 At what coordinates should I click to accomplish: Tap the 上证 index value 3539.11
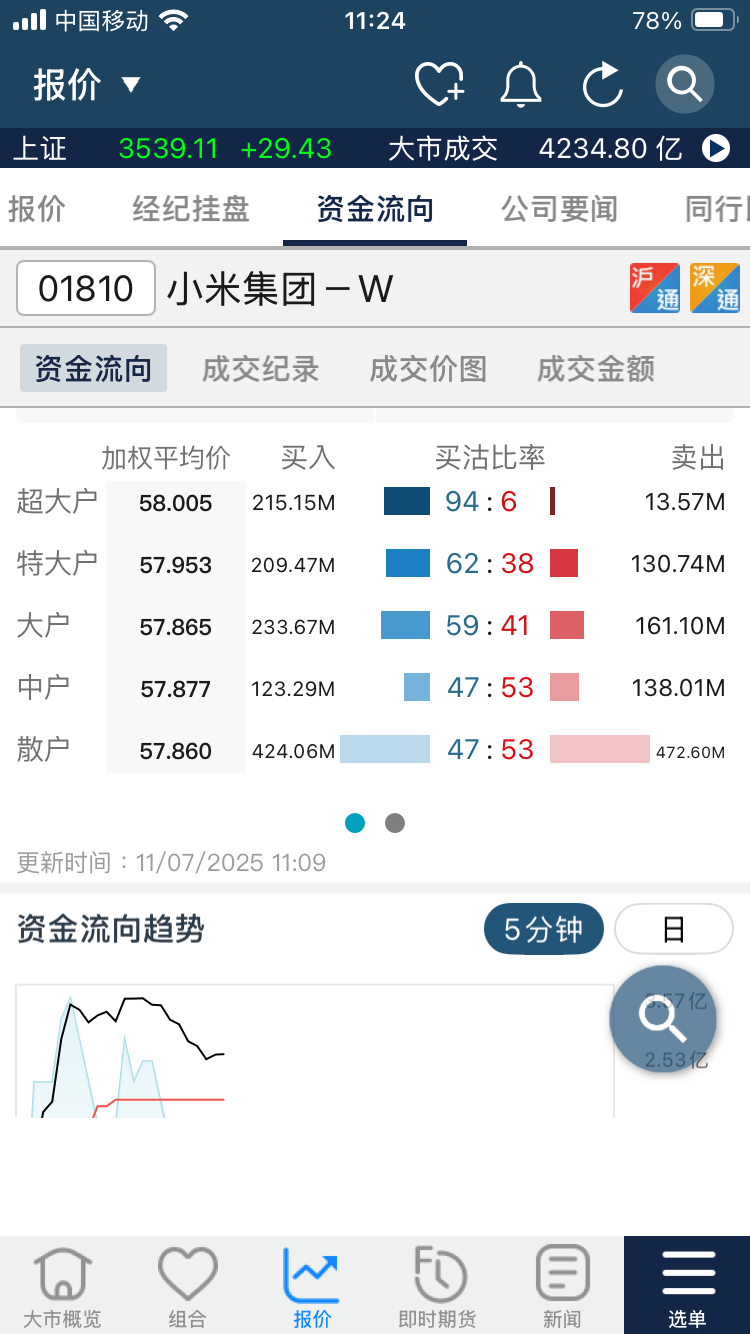[168, 148]
